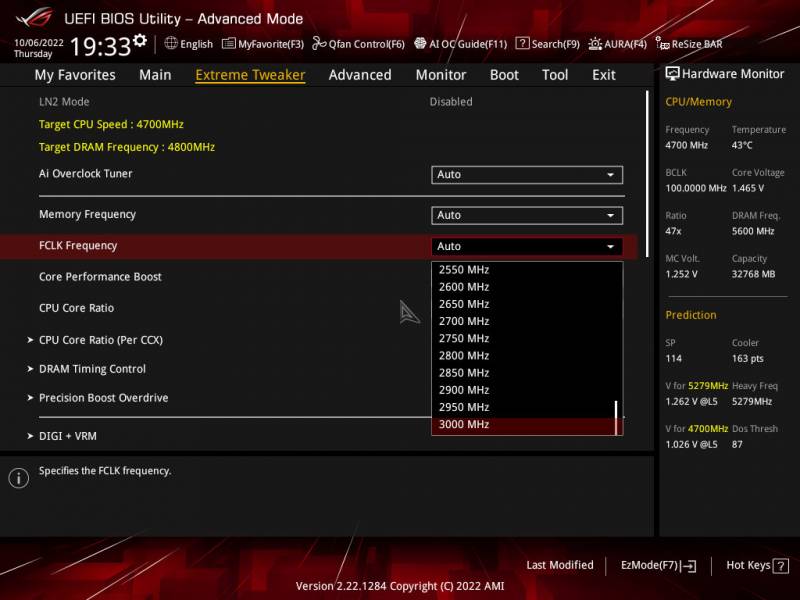Expand CPU Core Ratio (Per CCX) submenu
Screen dimensions: 800x600
click(x=101, y=340)
